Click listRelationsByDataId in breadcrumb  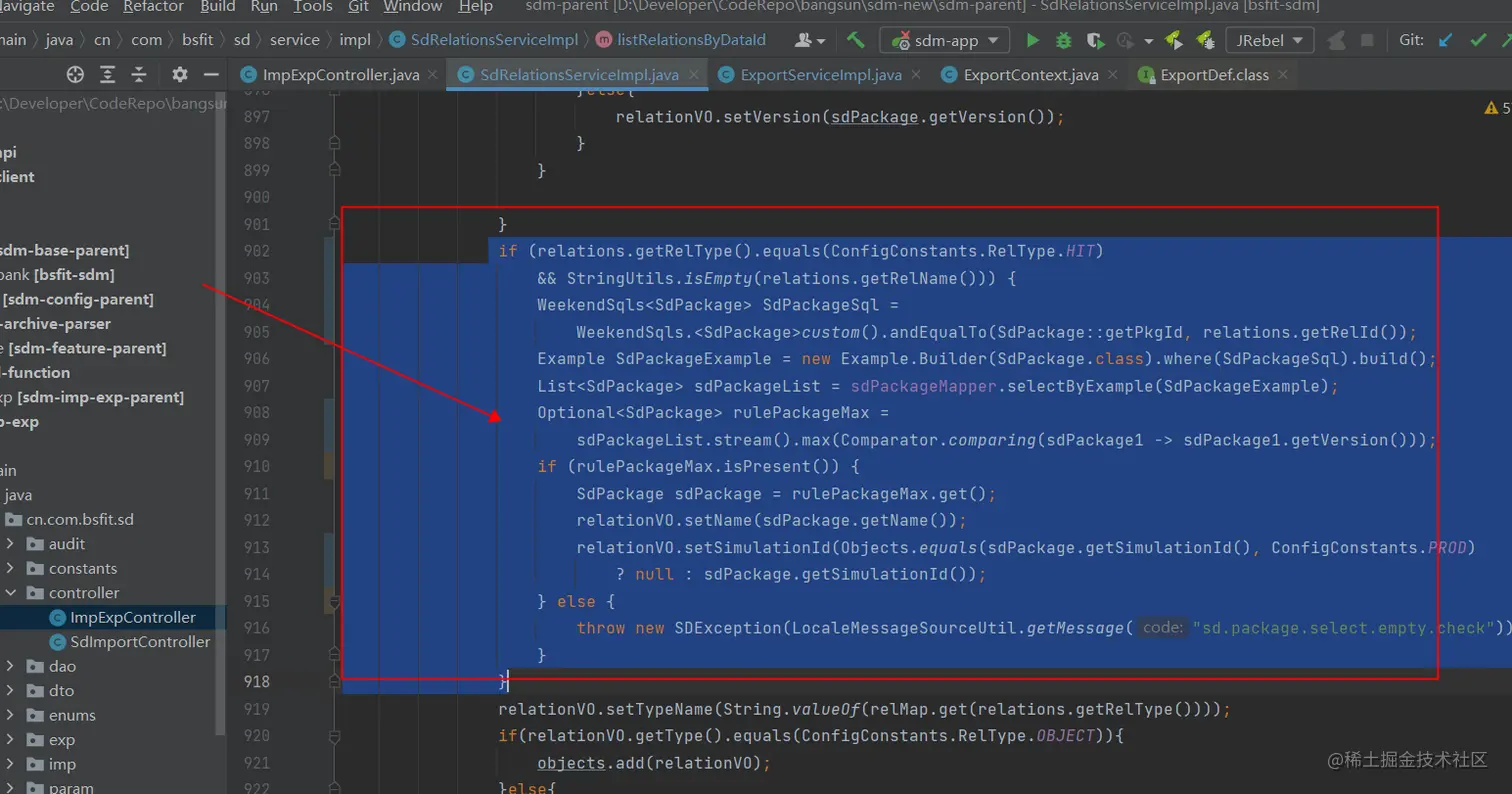click(680, 40)
